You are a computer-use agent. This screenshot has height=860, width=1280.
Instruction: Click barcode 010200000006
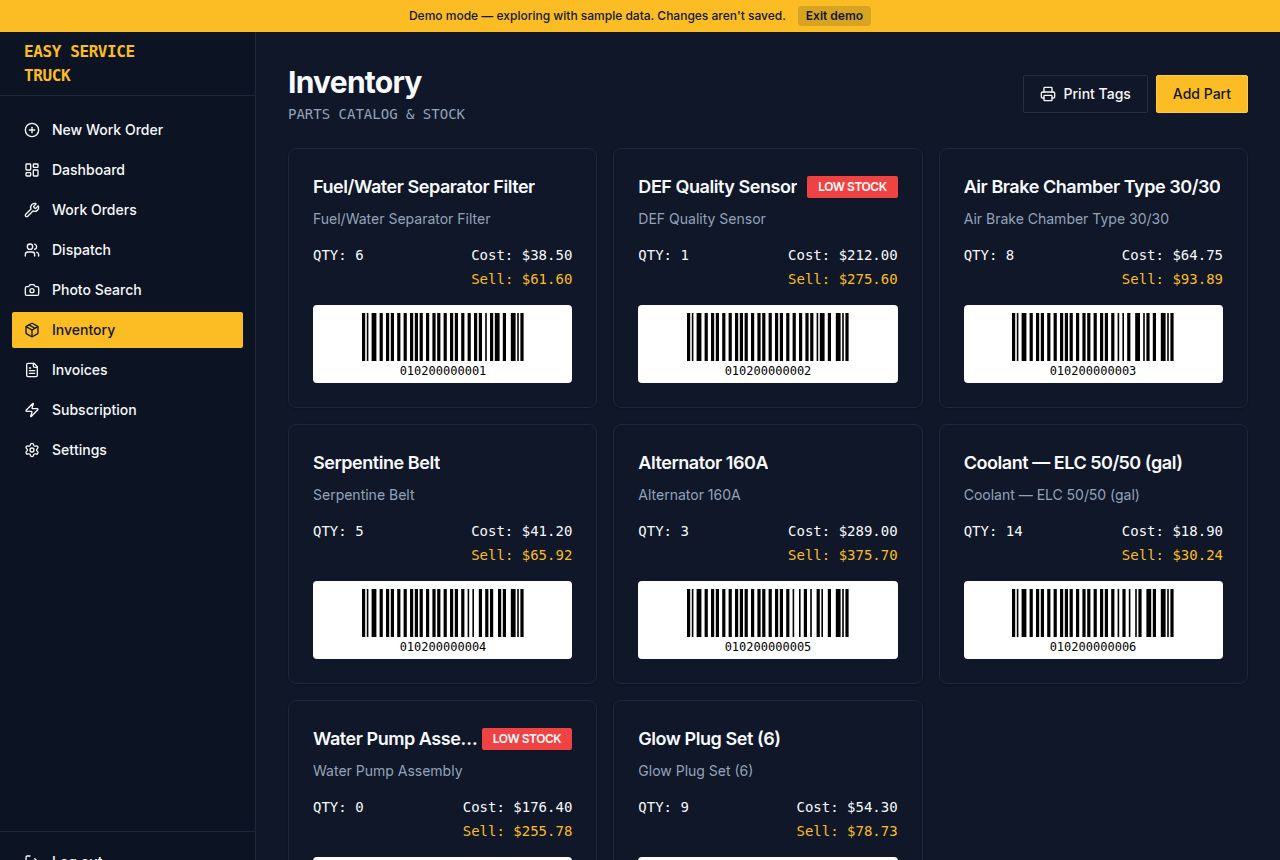(1093, 620)
